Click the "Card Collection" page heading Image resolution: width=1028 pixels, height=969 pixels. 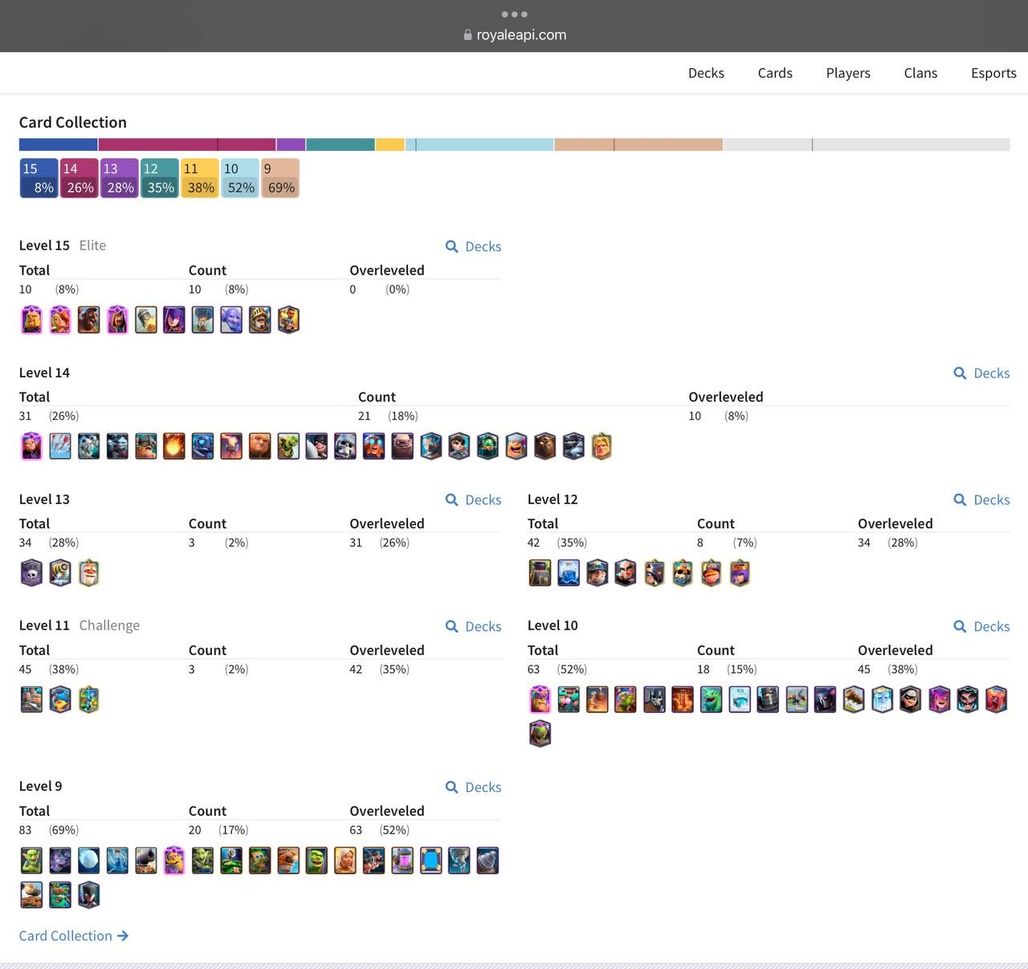[73, 122]
